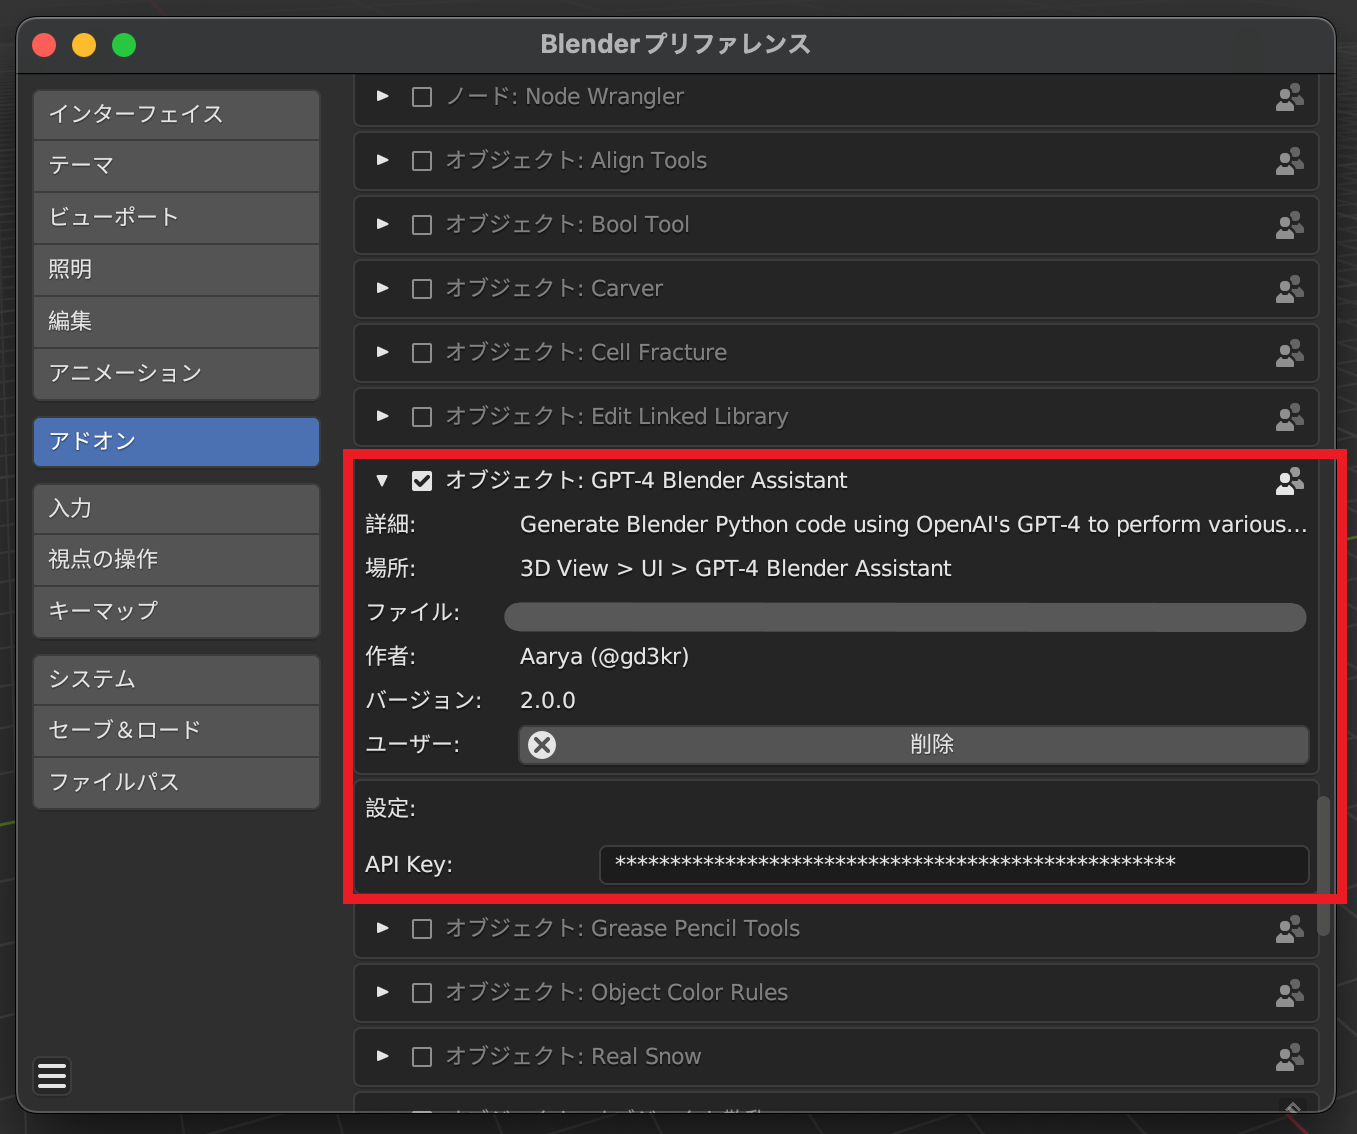Expand the Real Snow add-on details
1357x1134 pixels.
382,1056
